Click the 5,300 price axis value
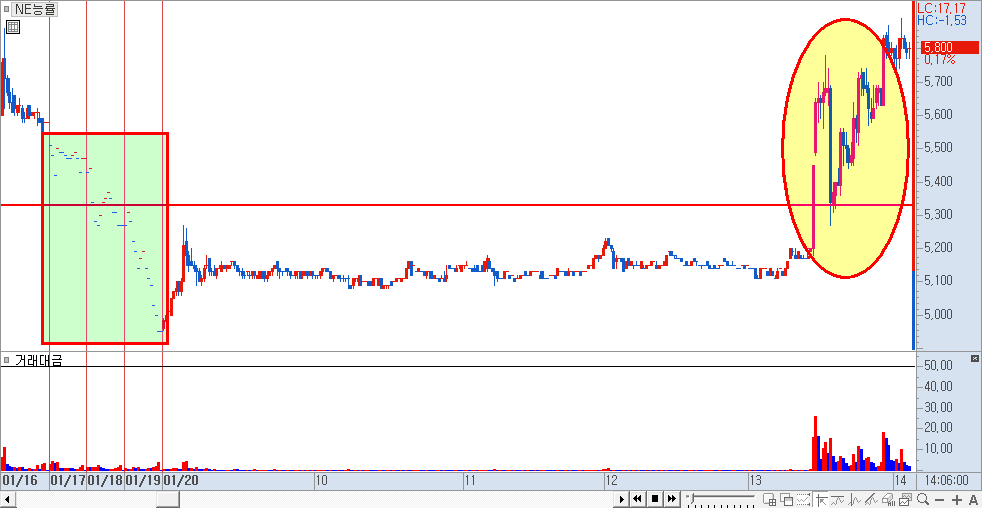The width and height of the screenshot is (982, 508). [x=938, y=215]
